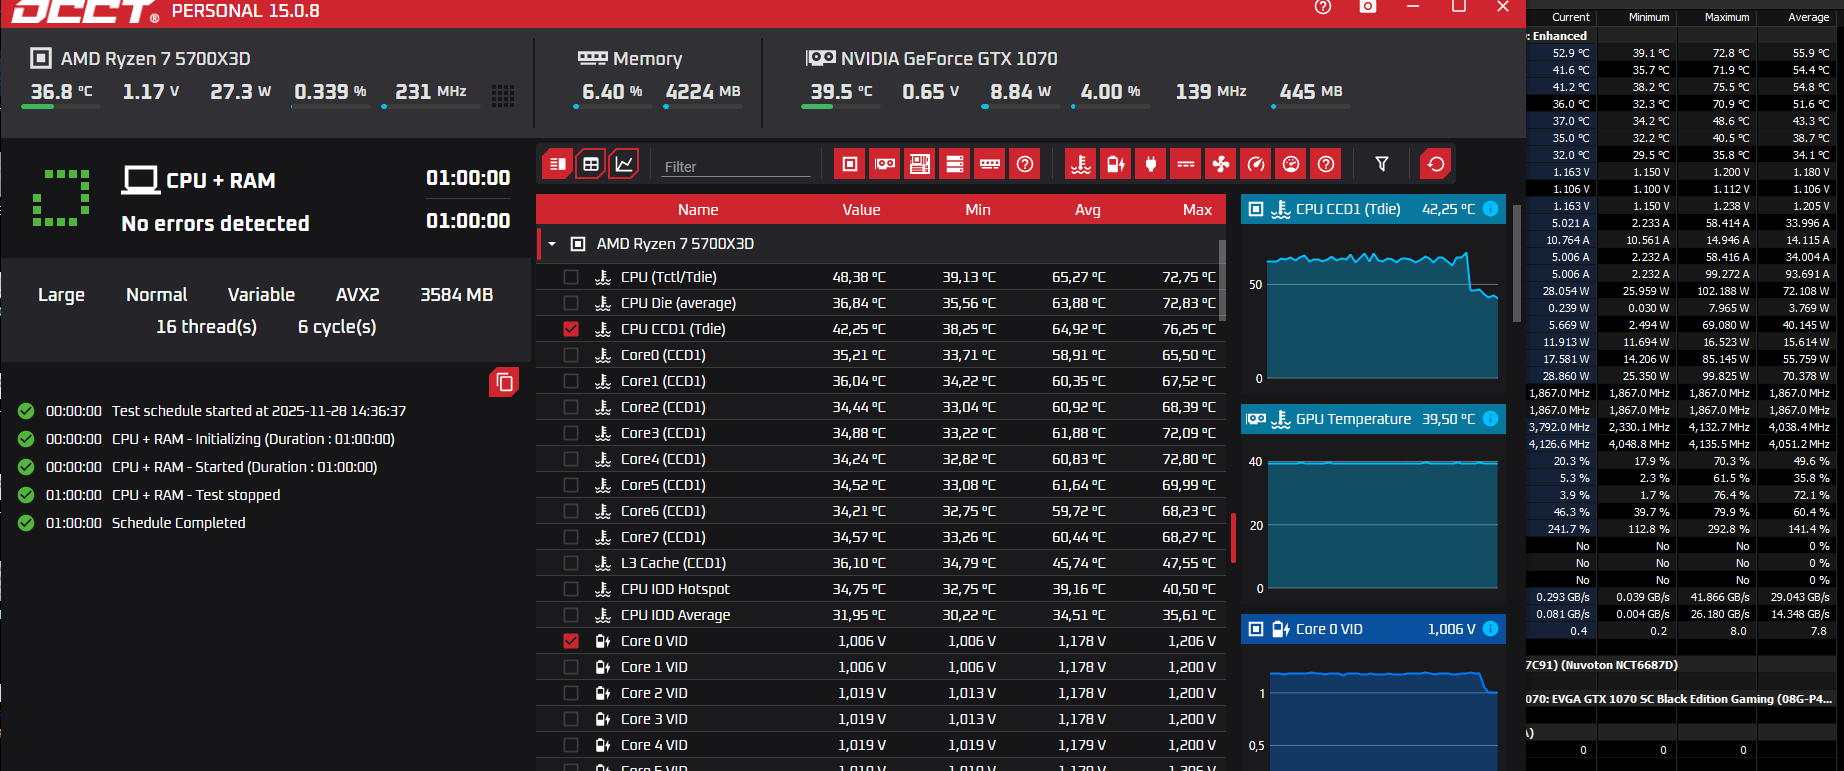This screenshot has height=771, width=1844.
Task: Click the HWiNFO 'Current' column header
Action: coord(1570,17)
